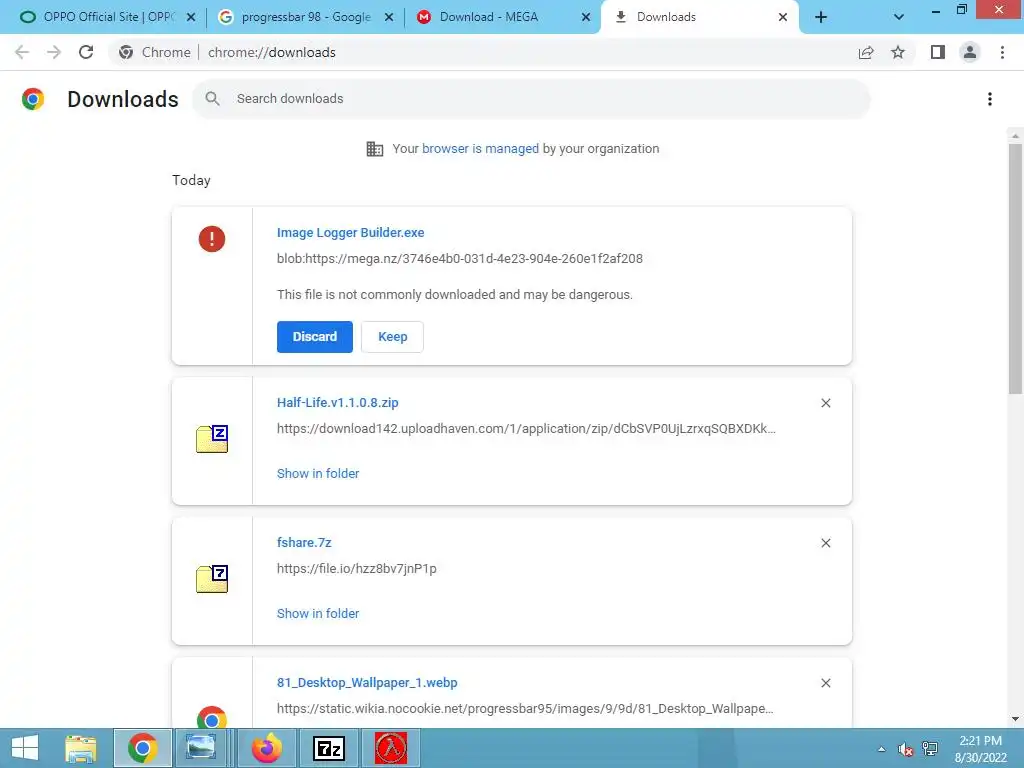
Task: Launch Firefox from the taskbar
Action: pos(266,748)
